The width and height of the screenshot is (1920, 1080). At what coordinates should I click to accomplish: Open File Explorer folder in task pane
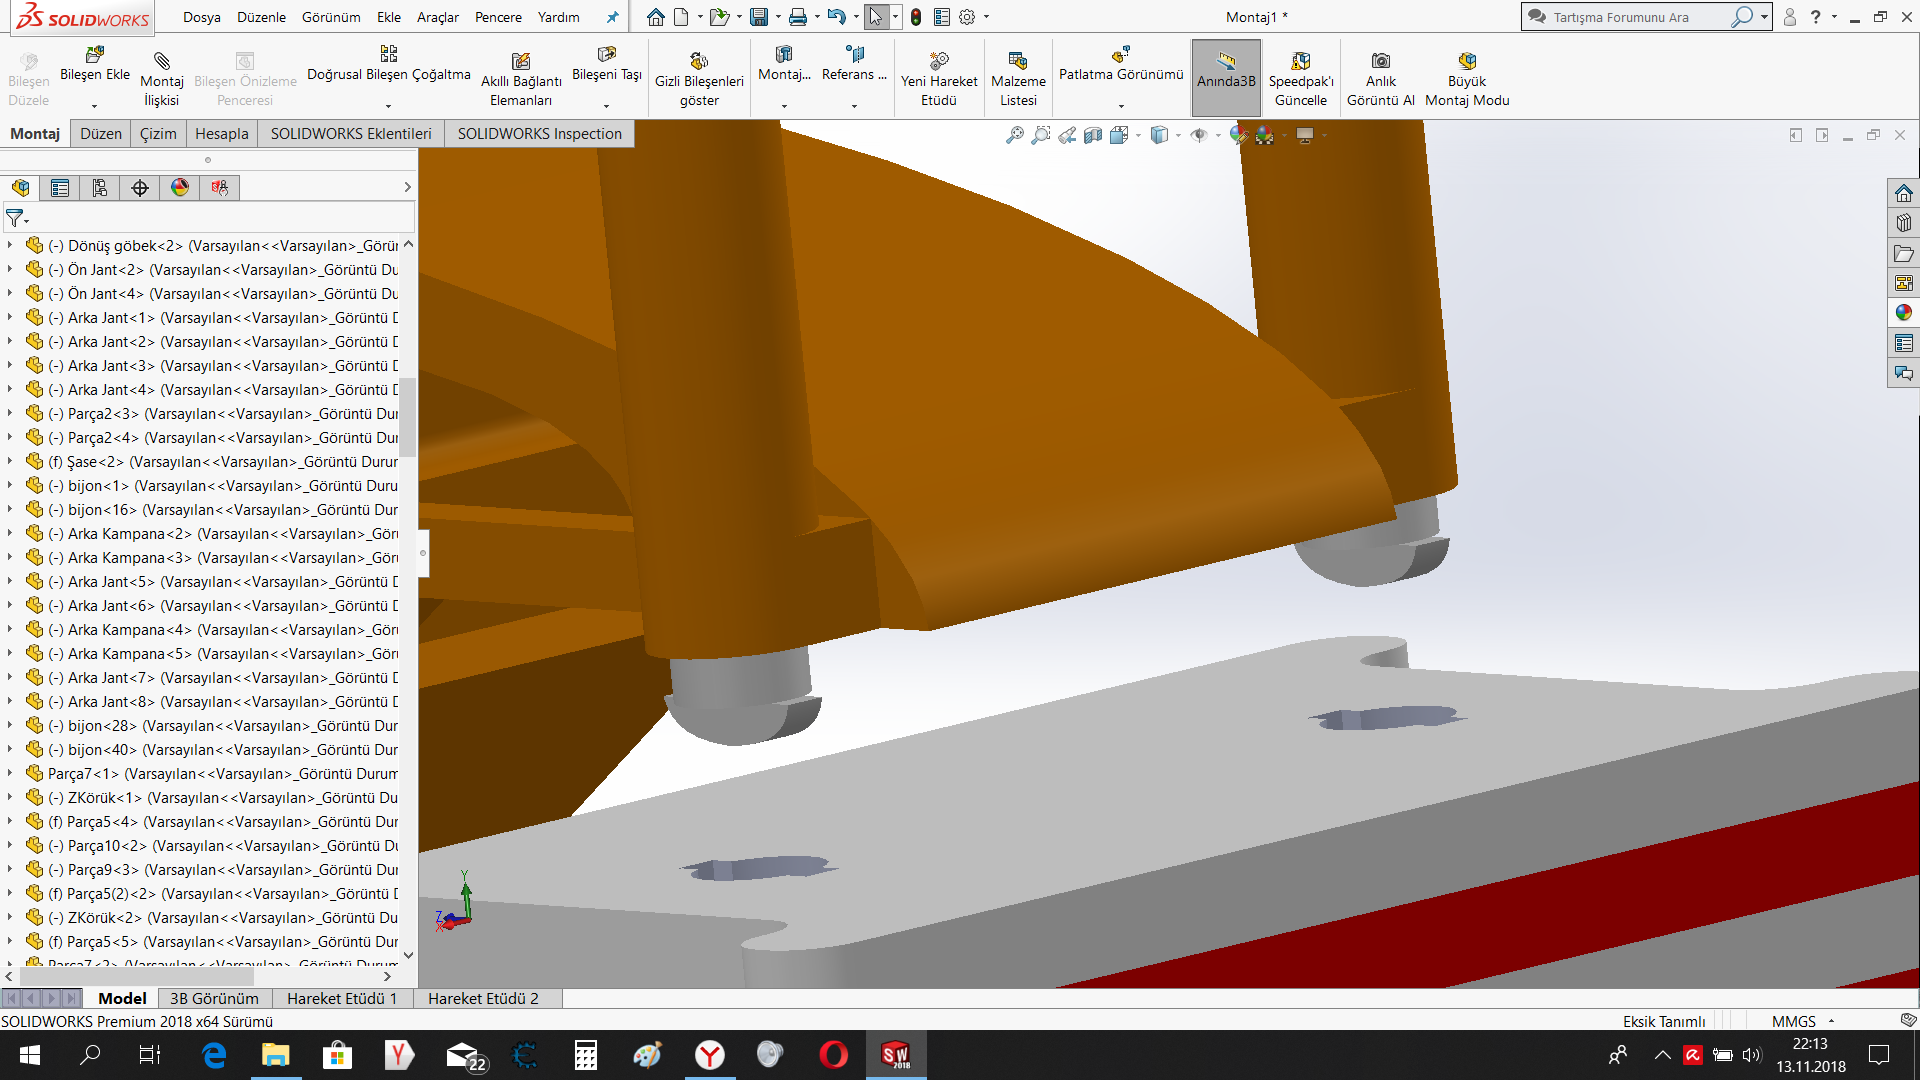[1903, 253]
